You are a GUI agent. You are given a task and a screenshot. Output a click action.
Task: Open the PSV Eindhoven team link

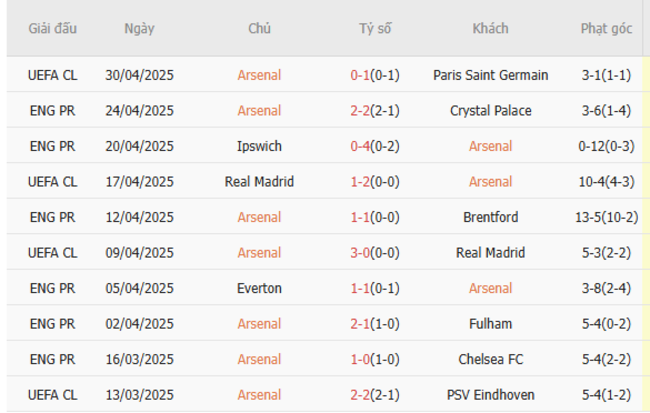point(490,395)
